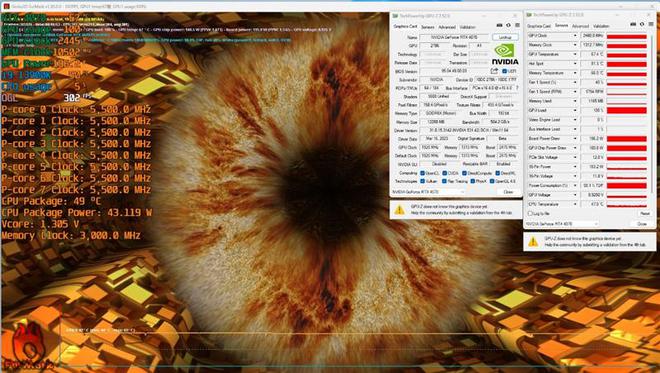660x373 pixels.
Task: Click the Memory Size 12288 MB value
Action: click(437, 122)
